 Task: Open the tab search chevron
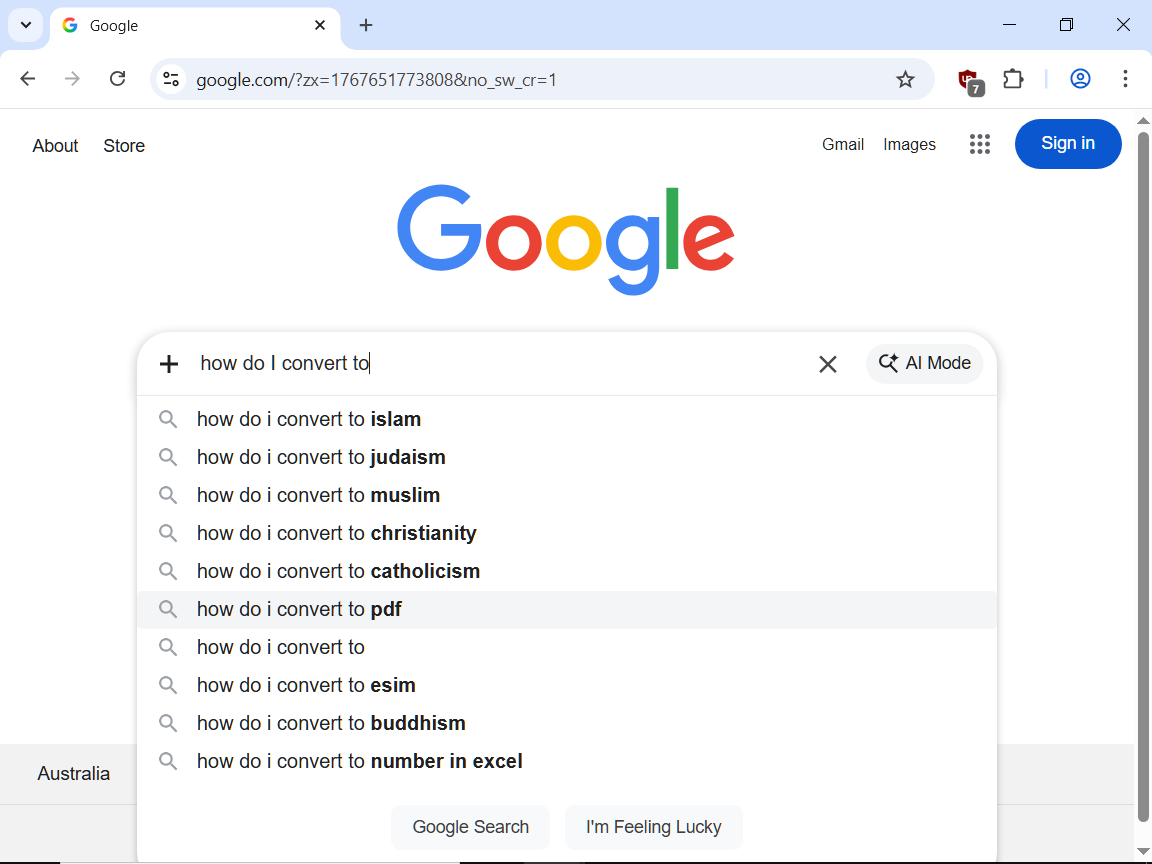coord(25,25)
